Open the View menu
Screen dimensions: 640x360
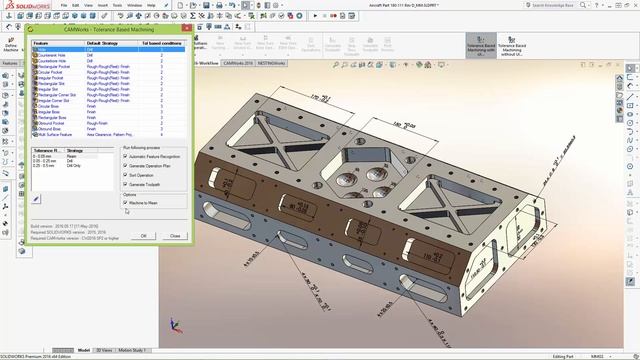88,5
